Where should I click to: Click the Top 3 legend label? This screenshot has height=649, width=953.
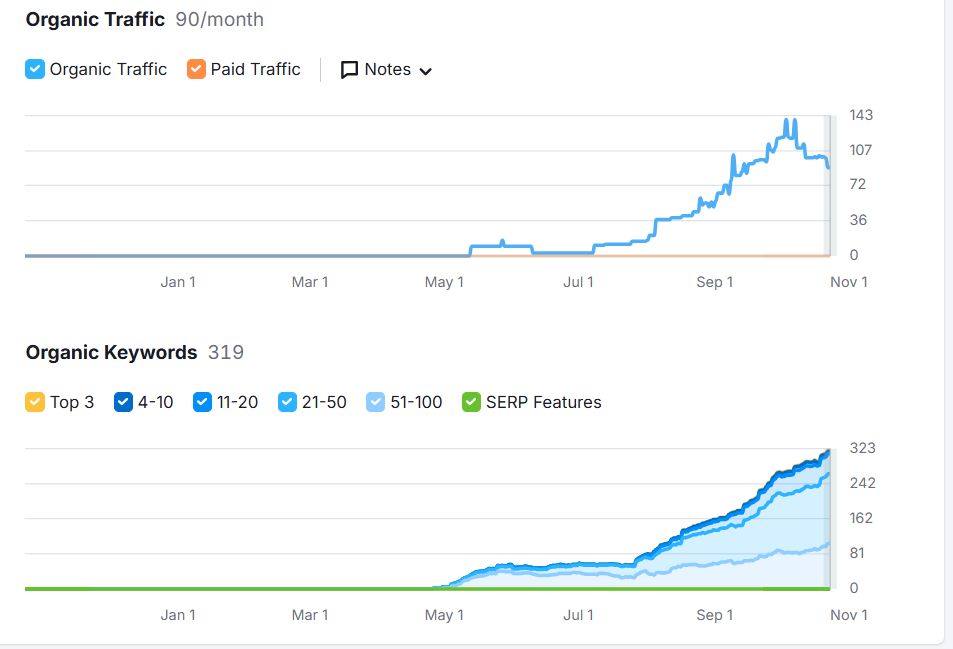(x=72, y=402)
